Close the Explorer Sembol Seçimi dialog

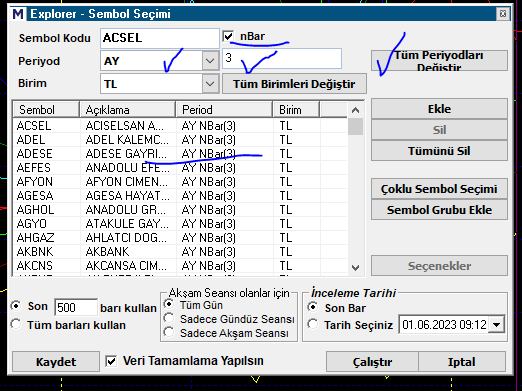point(503,14)
